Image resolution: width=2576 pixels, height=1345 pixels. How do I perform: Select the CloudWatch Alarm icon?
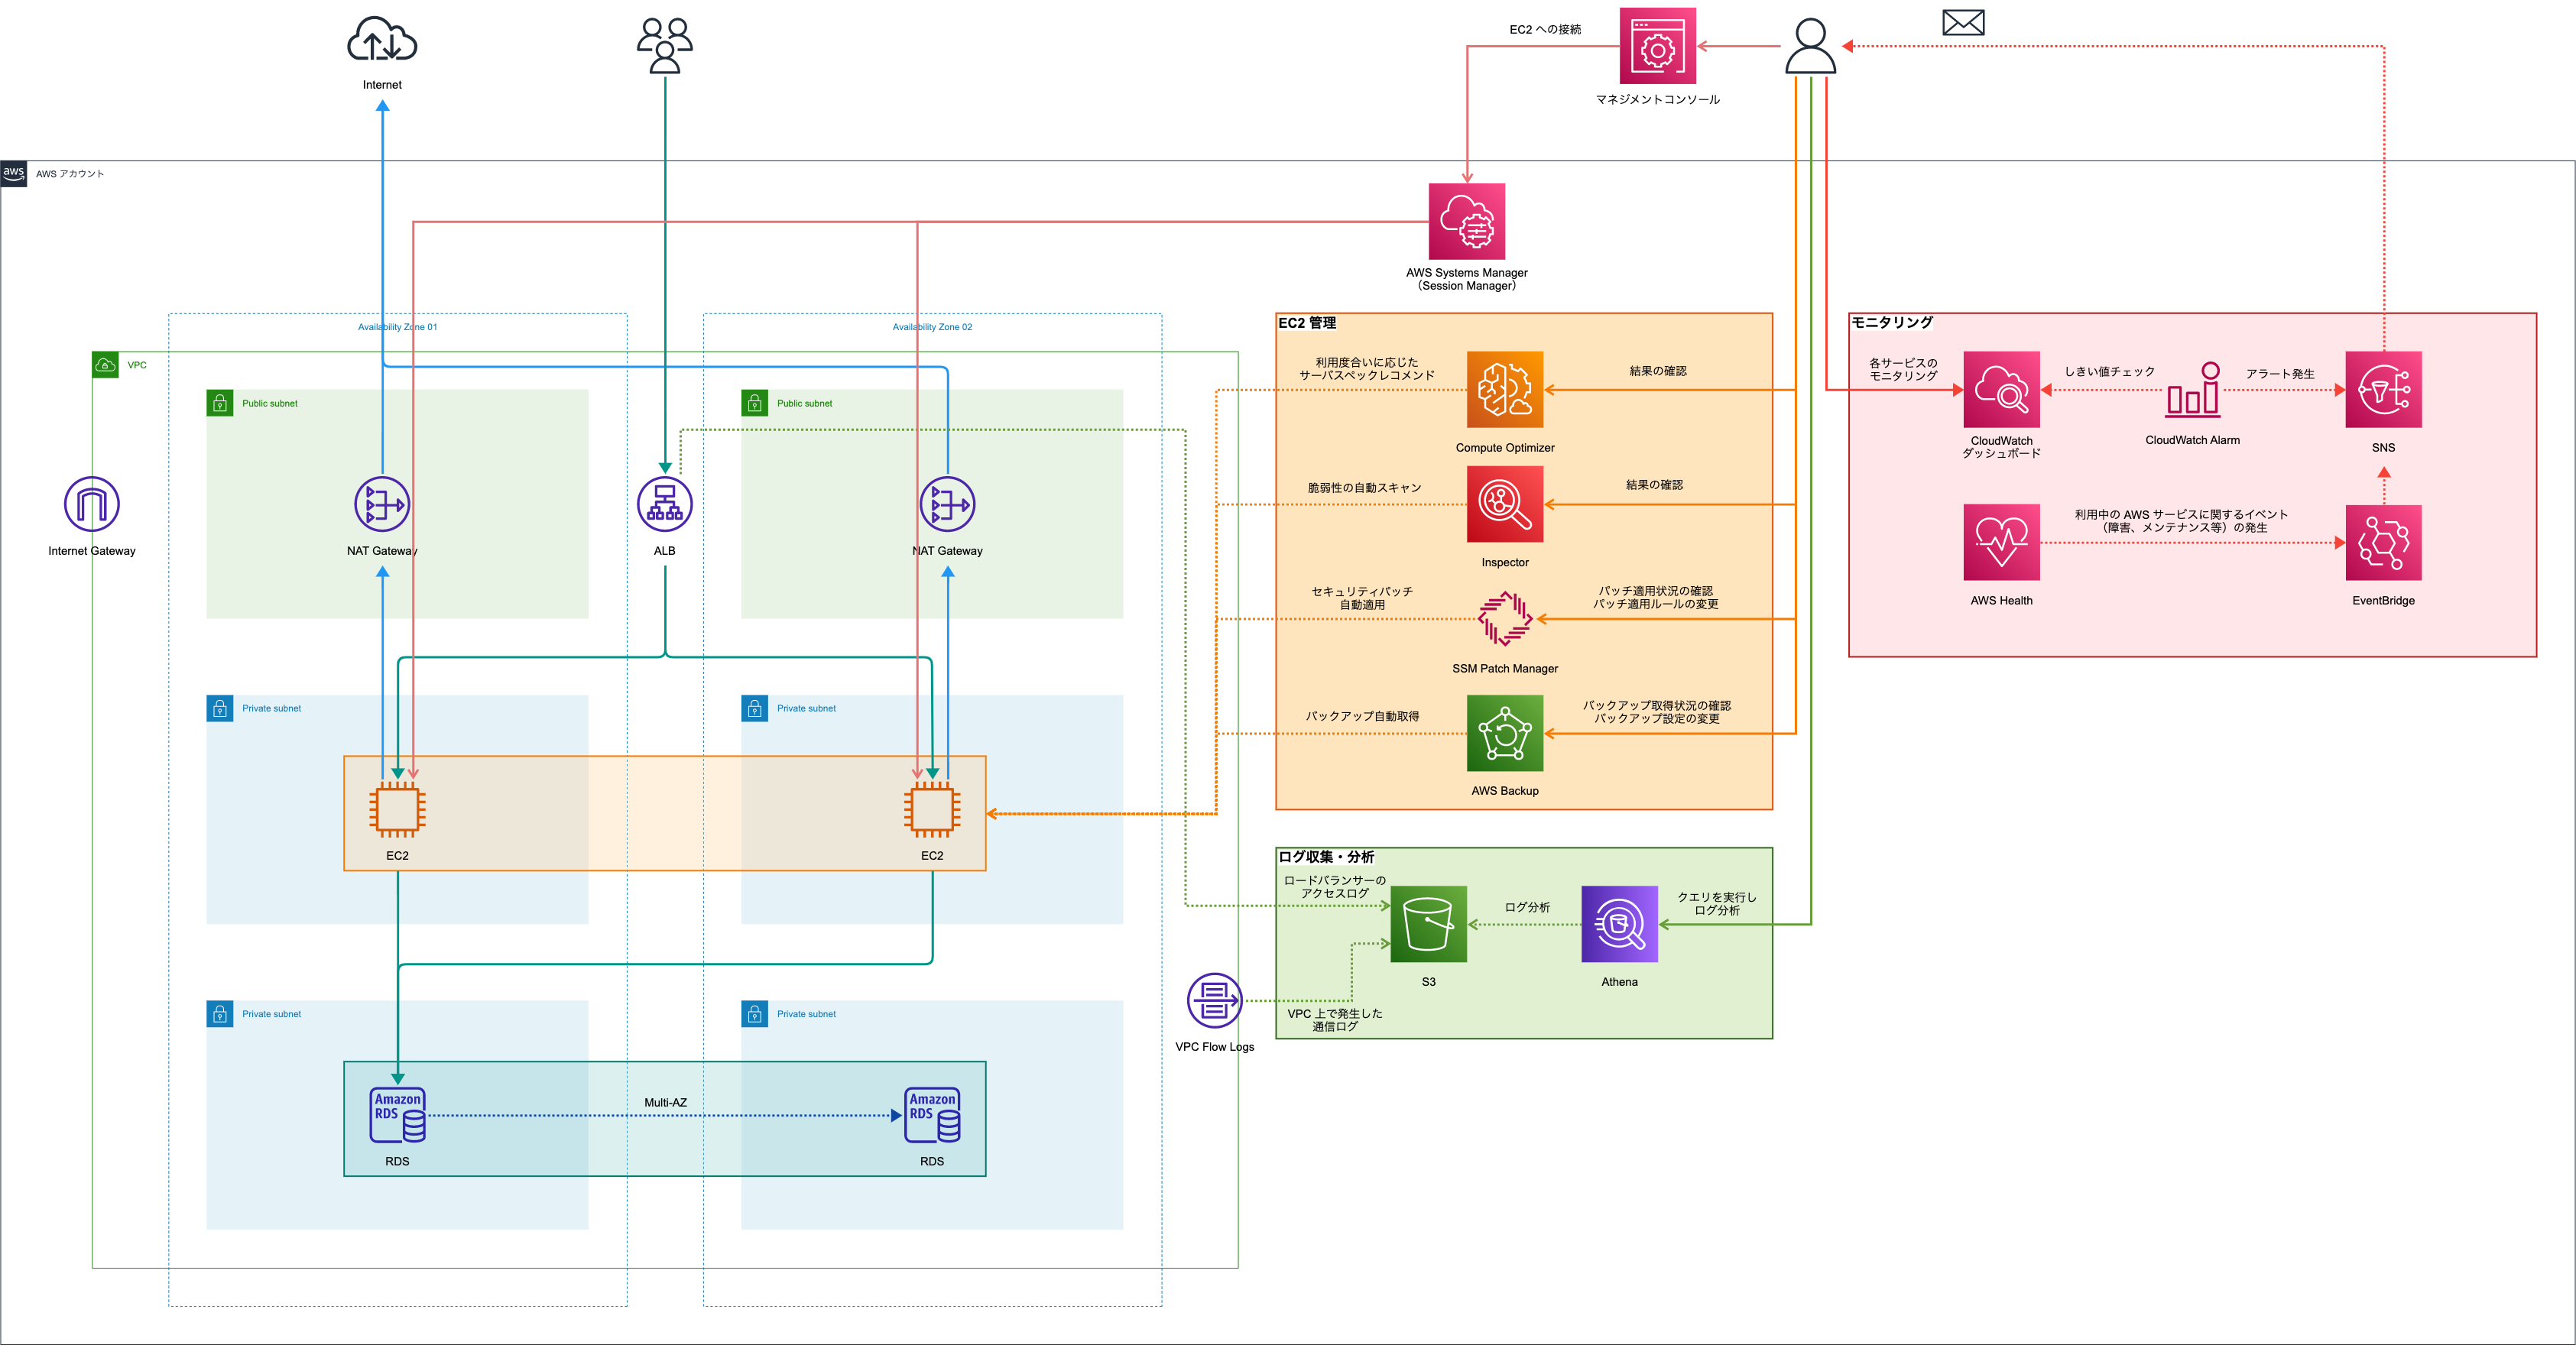[x=2192, y=389]
